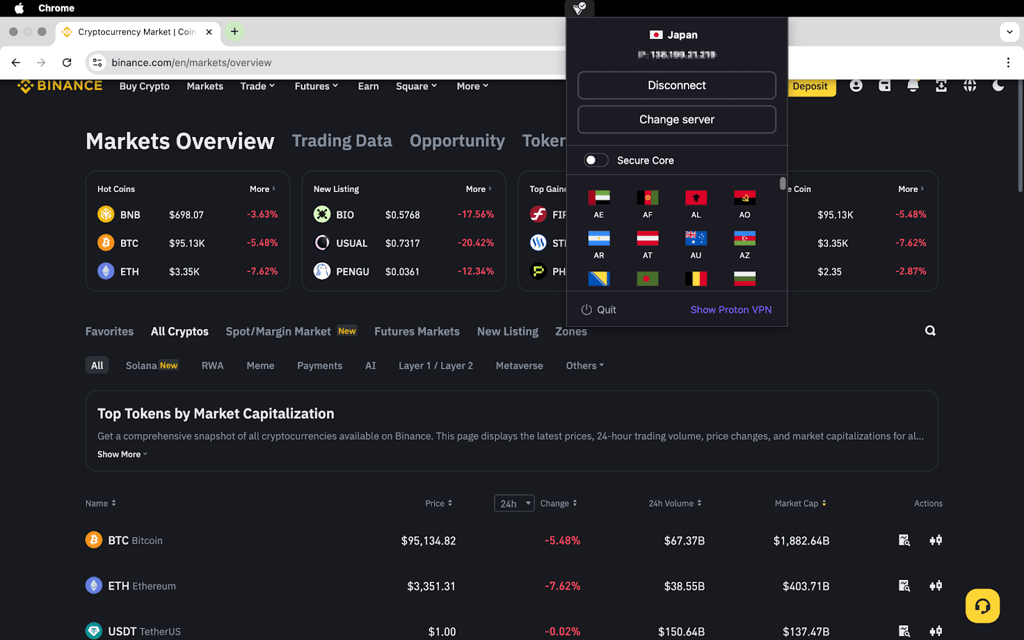This screenshot has height=640, width=1024.
Task: Open the 24h change period dropdown
Action: point(514,504)
